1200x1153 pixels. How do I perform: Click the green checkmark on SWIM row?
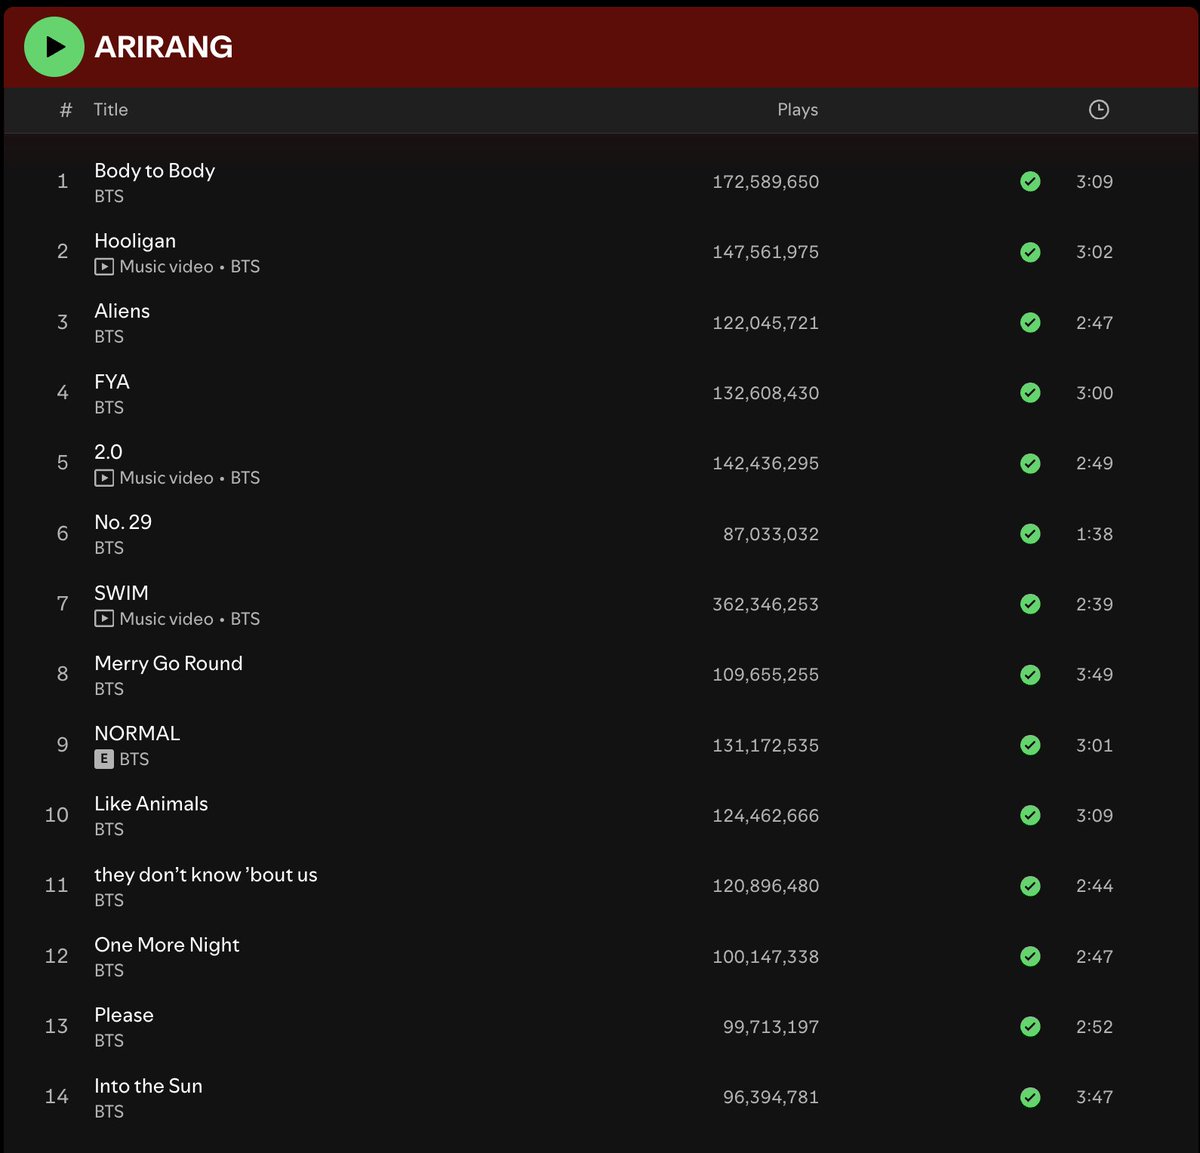point(1030,604)
